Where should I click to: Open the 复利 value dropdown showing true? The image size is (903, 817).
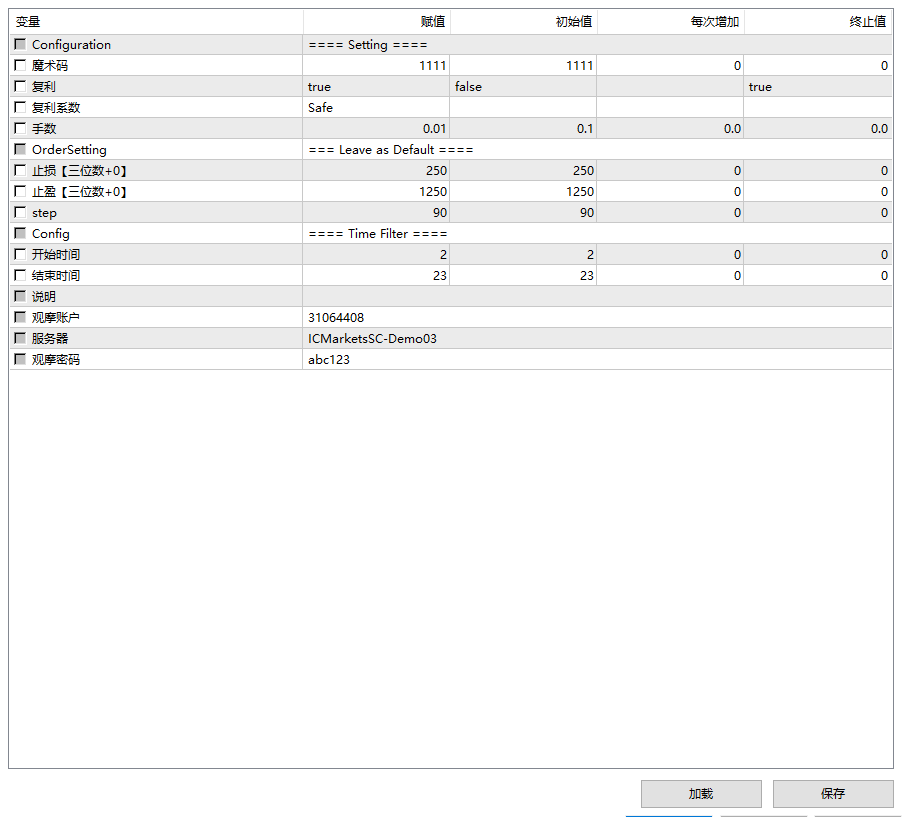pyautogui.click(x=376, y=86)
